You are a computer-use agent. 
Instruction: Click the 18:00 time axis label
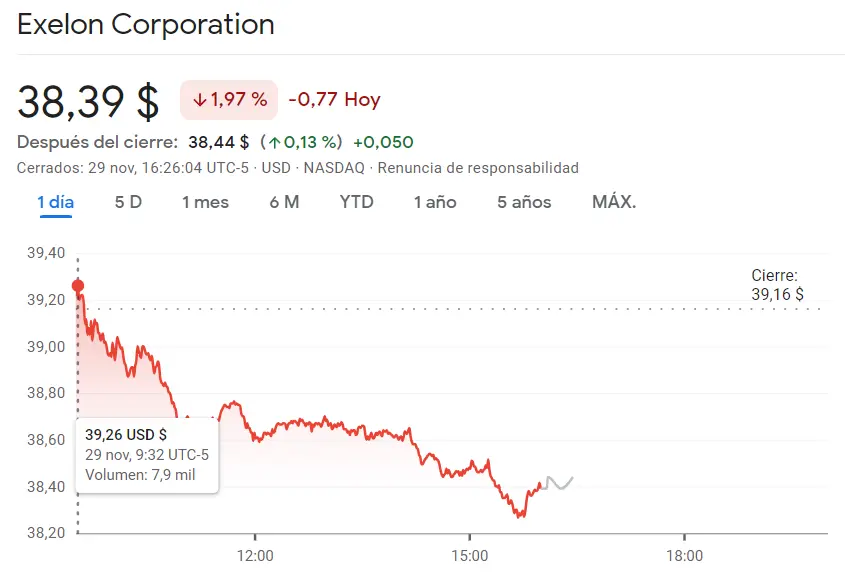pyautogui.click(x=684, y=555)
